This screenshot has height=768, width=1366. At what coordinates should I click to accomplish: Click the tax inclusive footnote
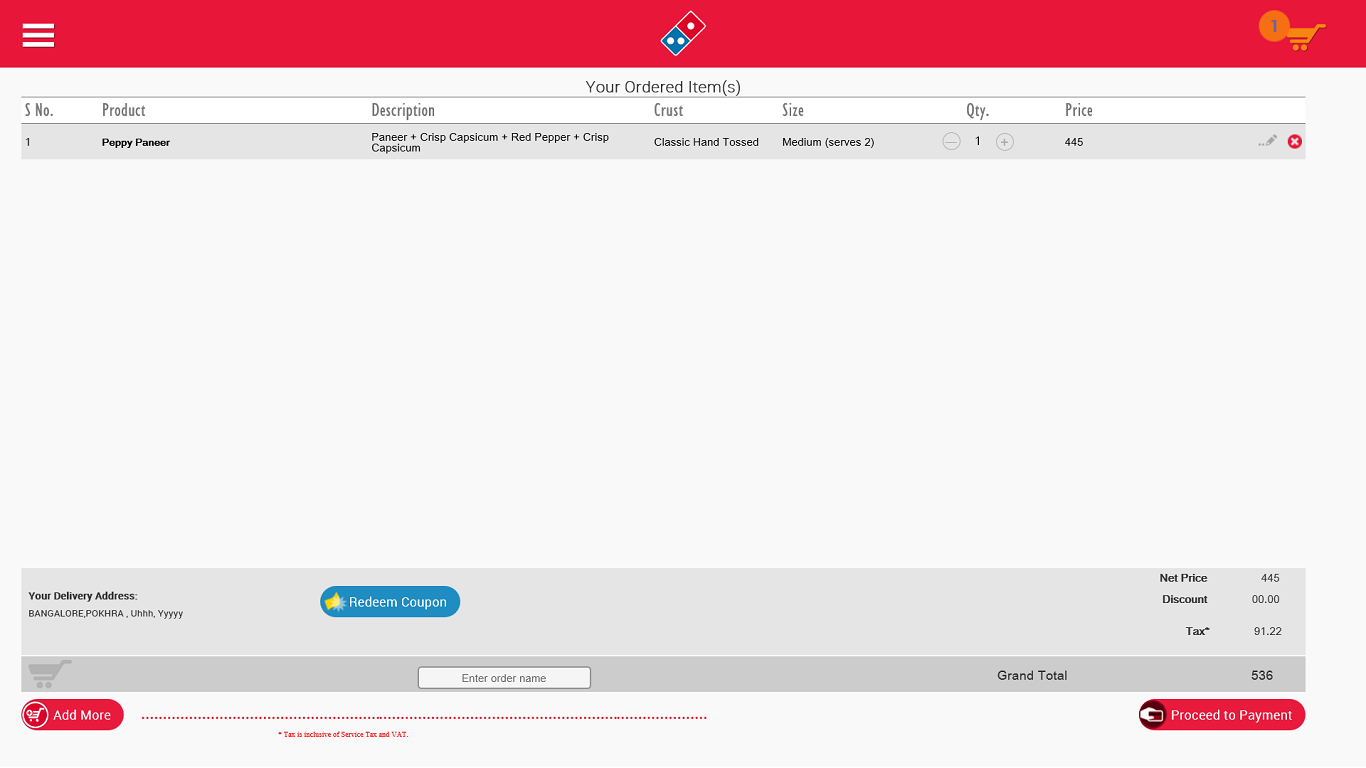click(343, 734)
